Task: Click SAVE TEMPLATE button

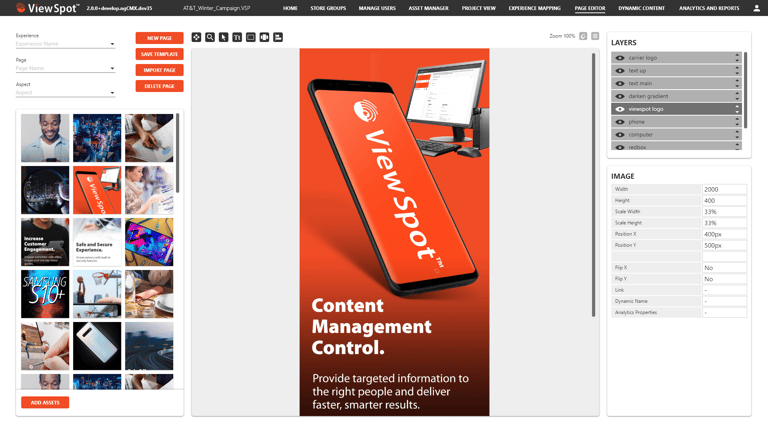Action: 160,54
